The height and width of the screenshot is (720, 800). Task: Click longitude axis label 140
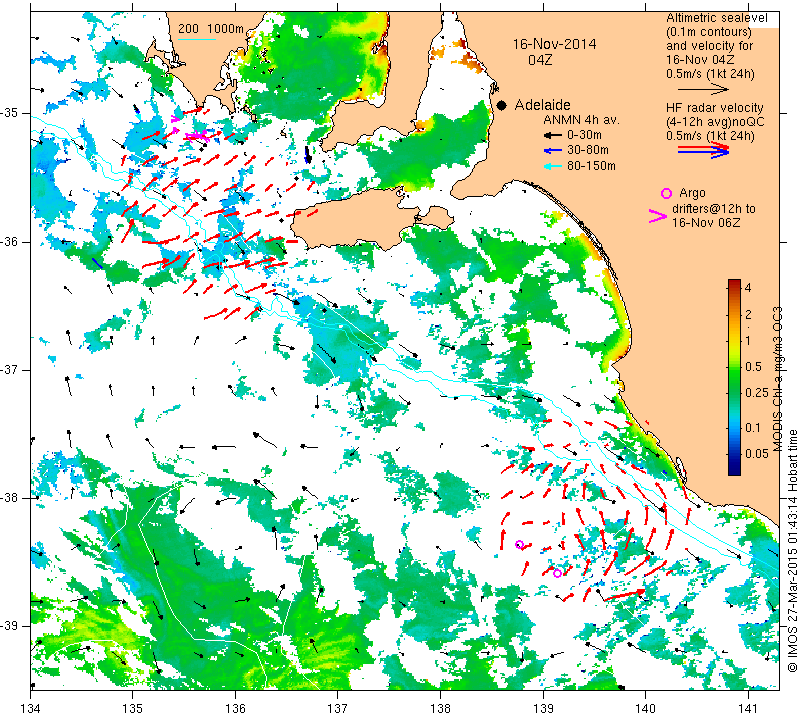tap(645, 709)
